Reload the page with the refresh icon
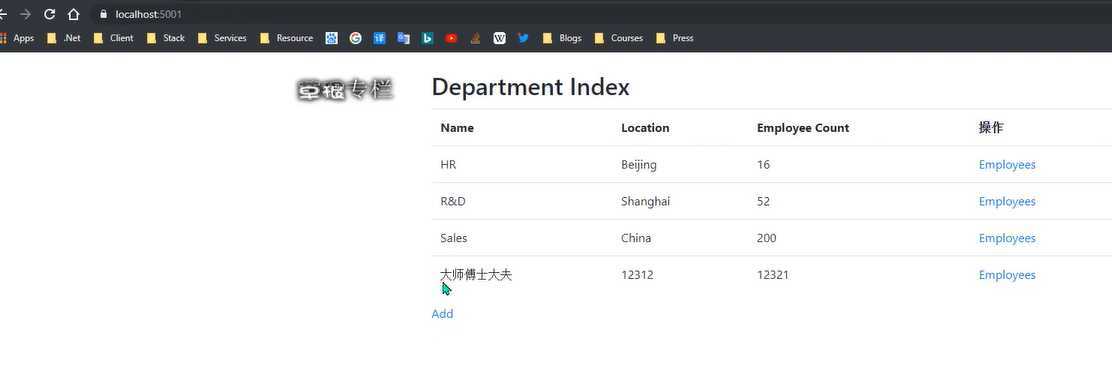This screenshot has height=375, width=1112. [x=49, y=14]
